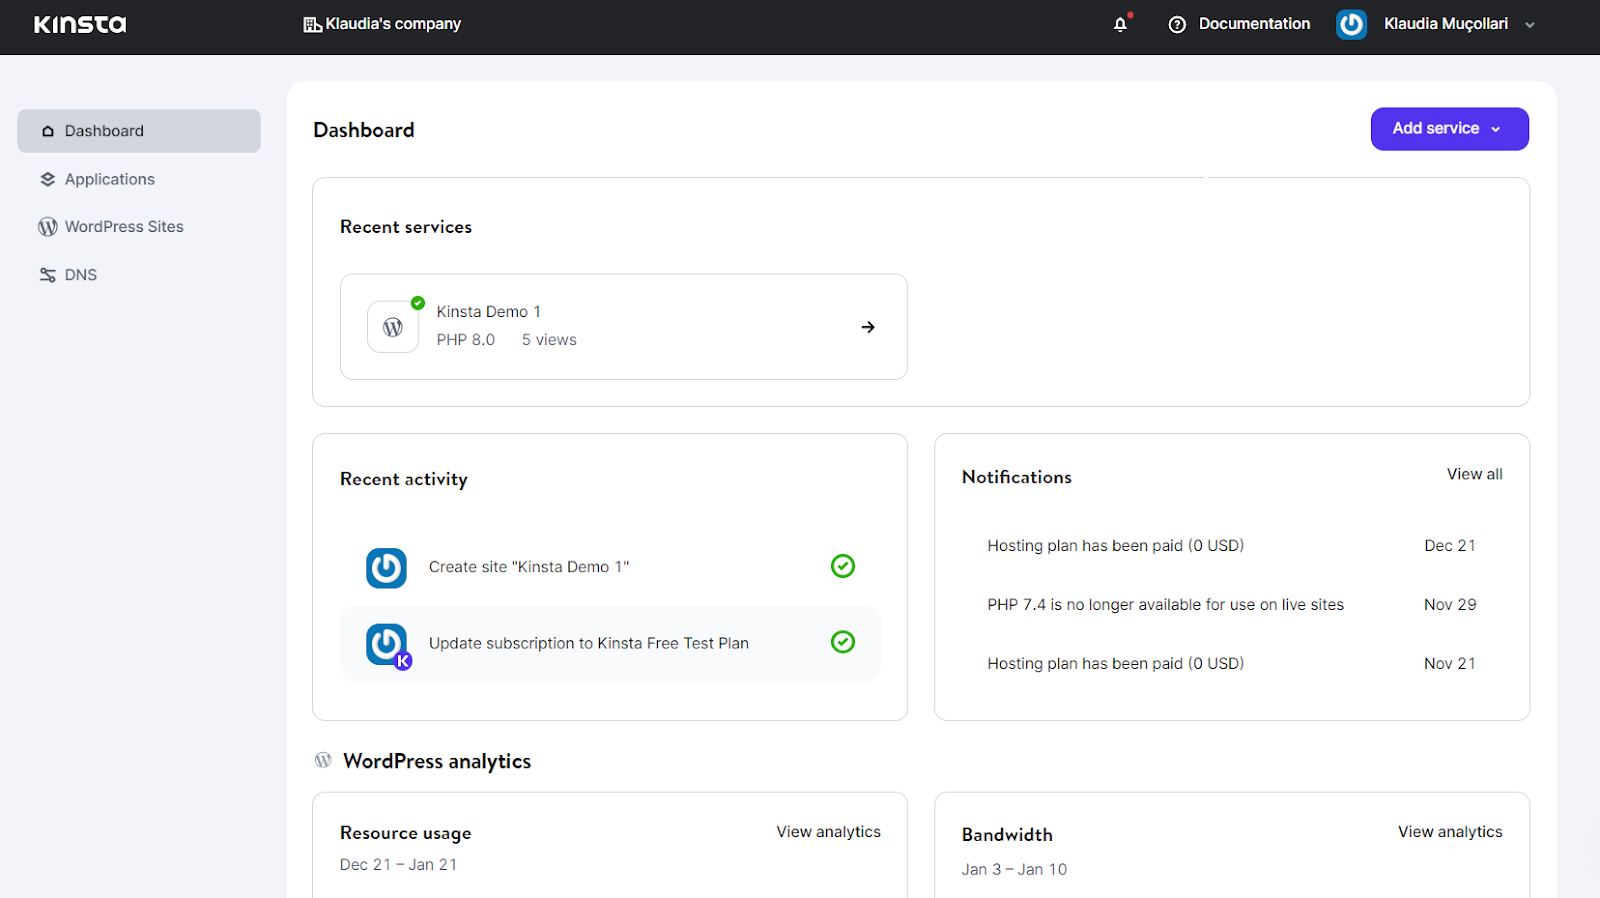Click the DNS sidebar icon
The width and height of the screenshot is (1600, 898).
pyautogui.click(x=47, y=275)
